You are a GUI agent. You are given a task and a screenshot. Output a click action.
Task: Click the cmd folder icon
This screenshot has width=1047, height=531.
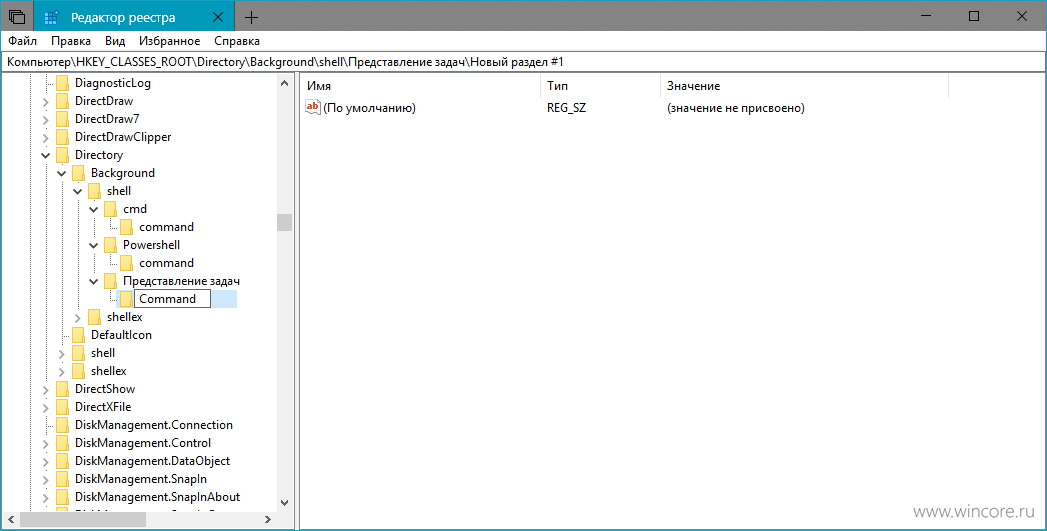(x=111, y=209)
